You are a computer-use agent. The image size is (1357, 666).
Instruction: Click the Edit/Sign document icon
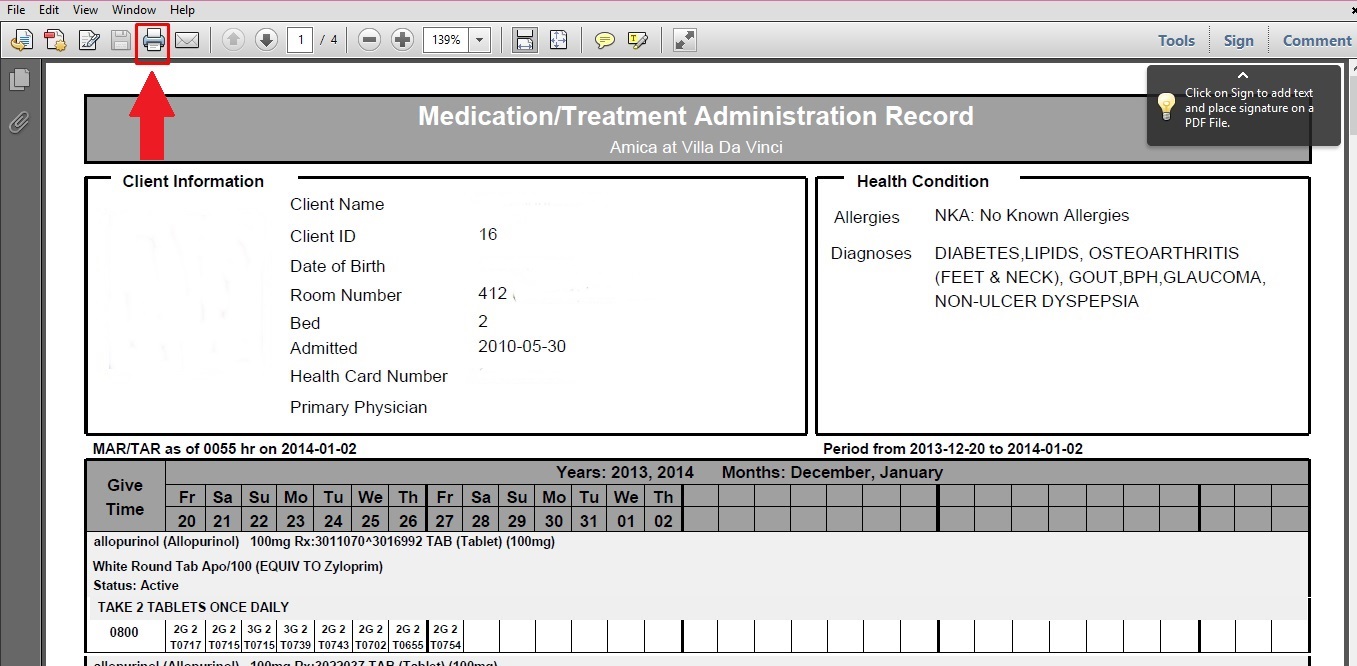click(x=89, y=40)
